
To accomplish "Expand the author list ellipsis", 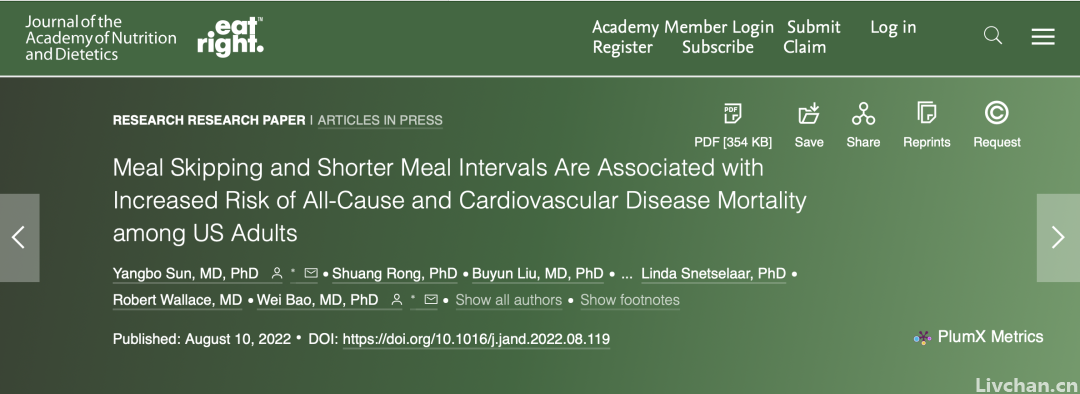I will click(x=627, y=274).
